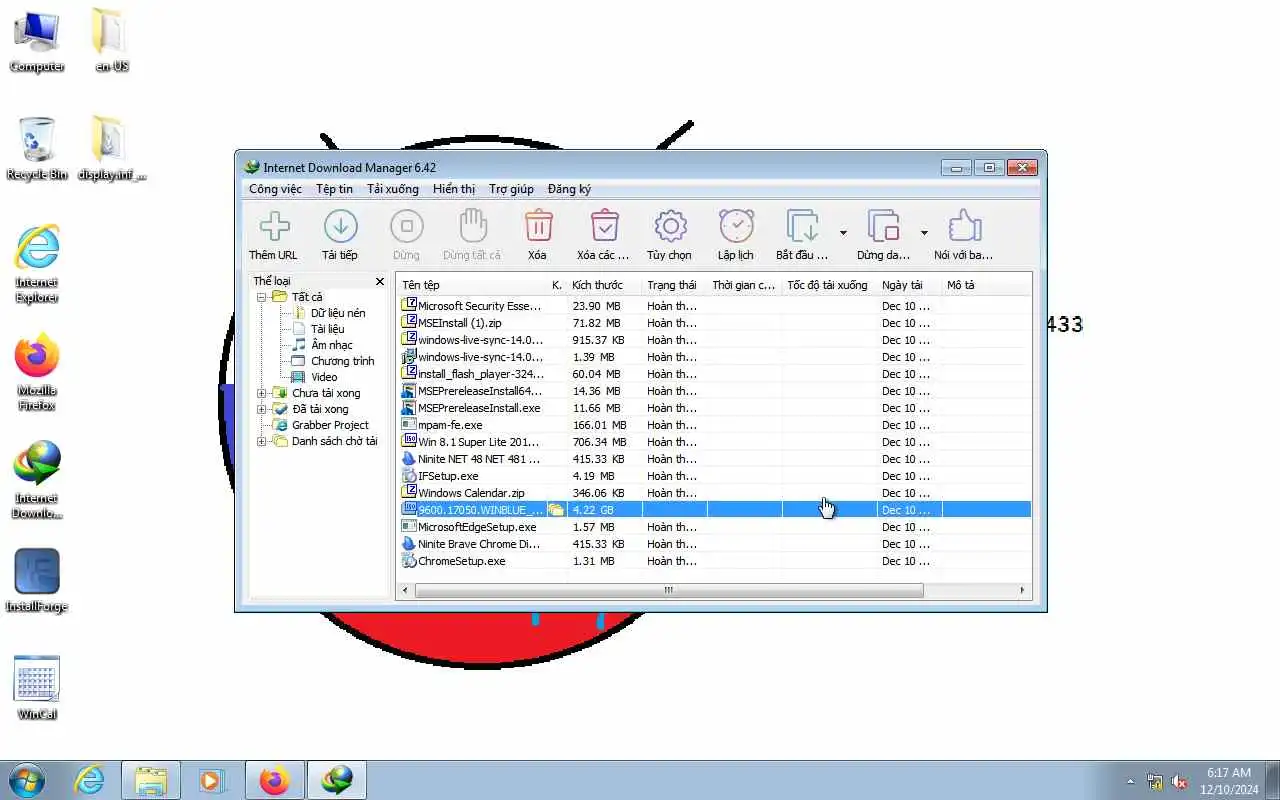
Task: Select MSEInstall (1).zip row
Action: click(715, 323)
